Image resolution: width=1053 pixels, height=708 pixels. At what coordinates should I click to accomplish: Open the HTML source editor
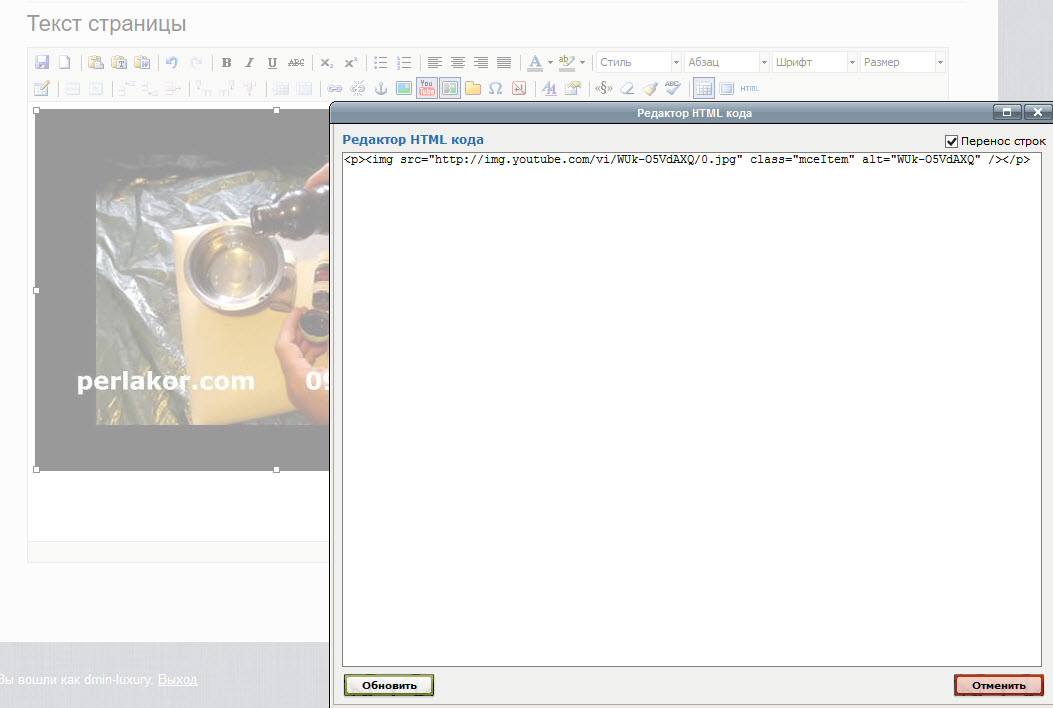[750, 88]
